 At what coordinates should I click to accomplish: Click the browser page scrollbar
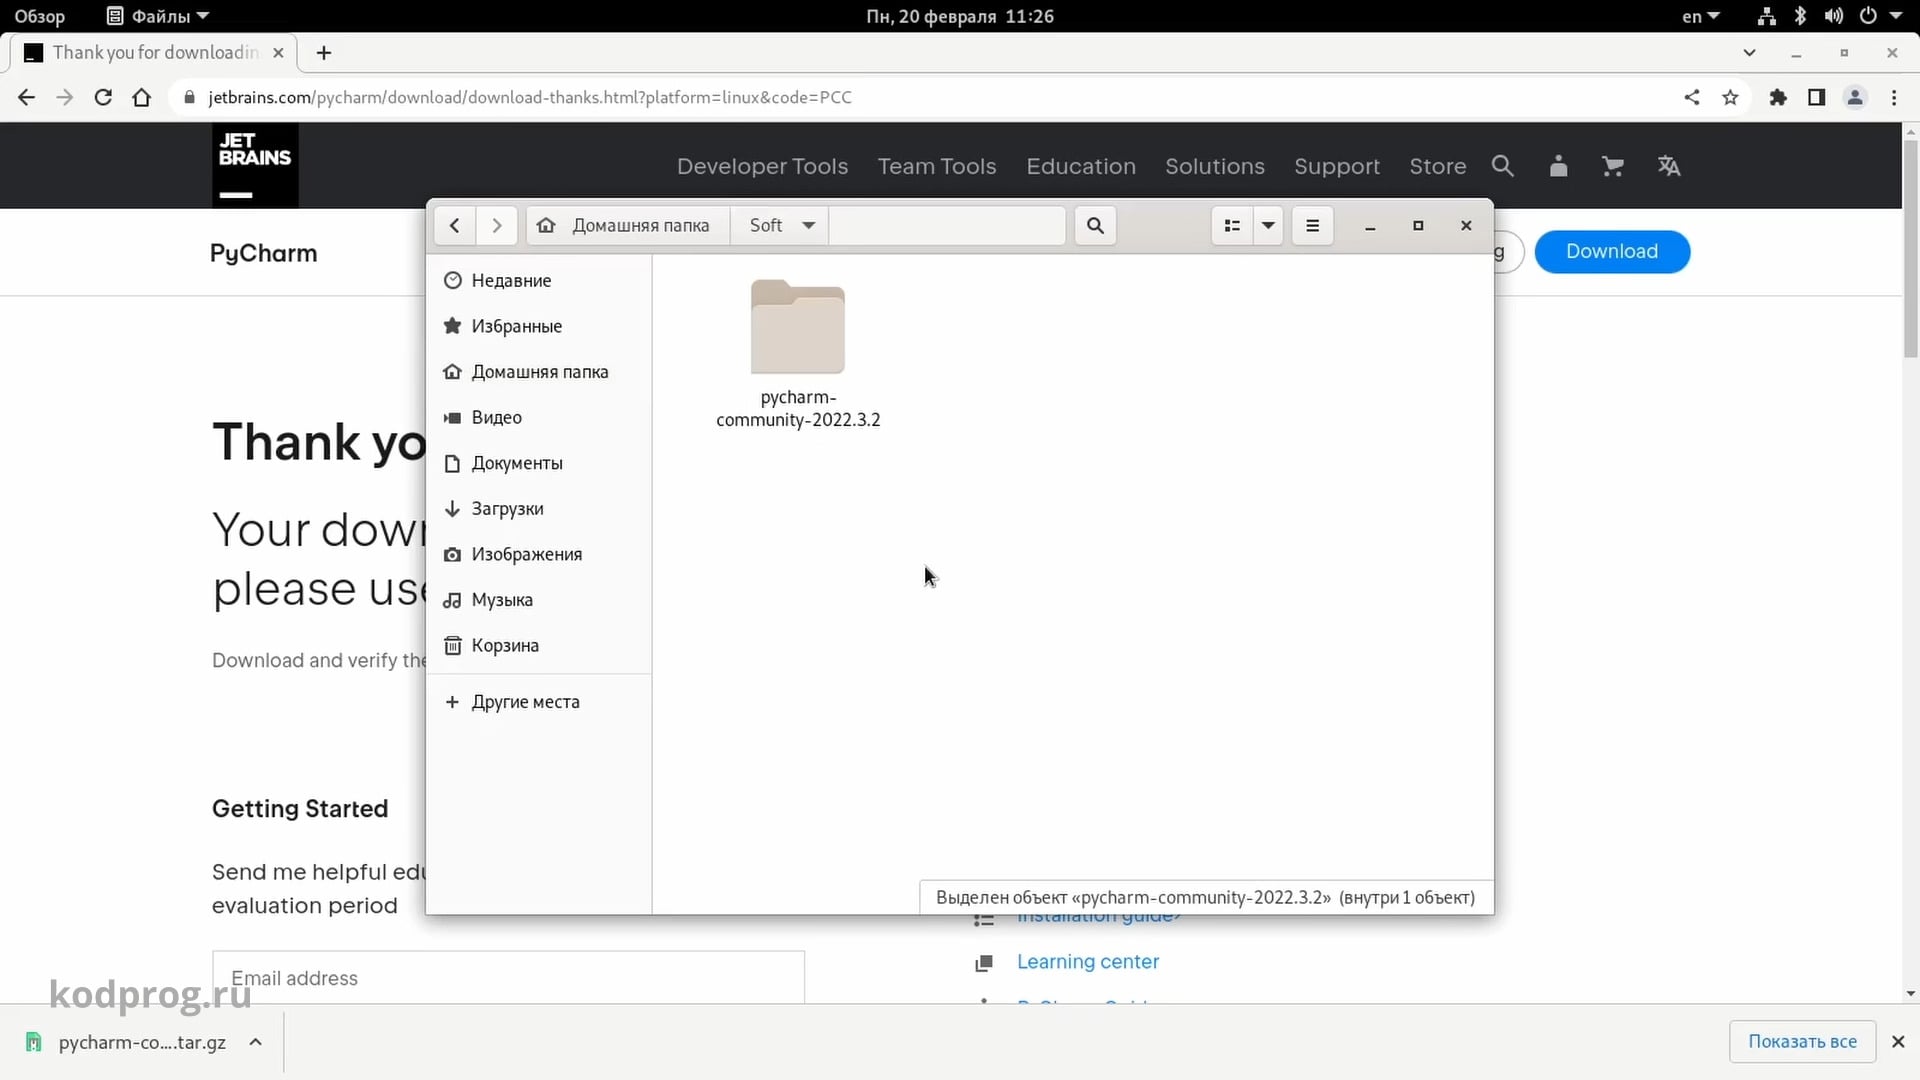coord(1911,248)
